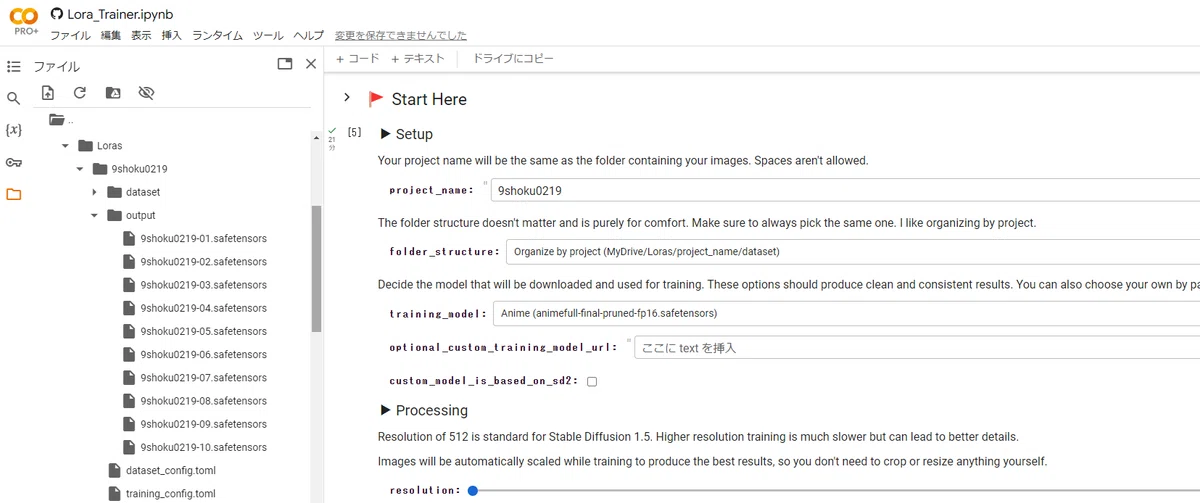Select 9shoku0219-10.safetensors file
Viewport: 1200px width, 503px height.
coord(204,447)
